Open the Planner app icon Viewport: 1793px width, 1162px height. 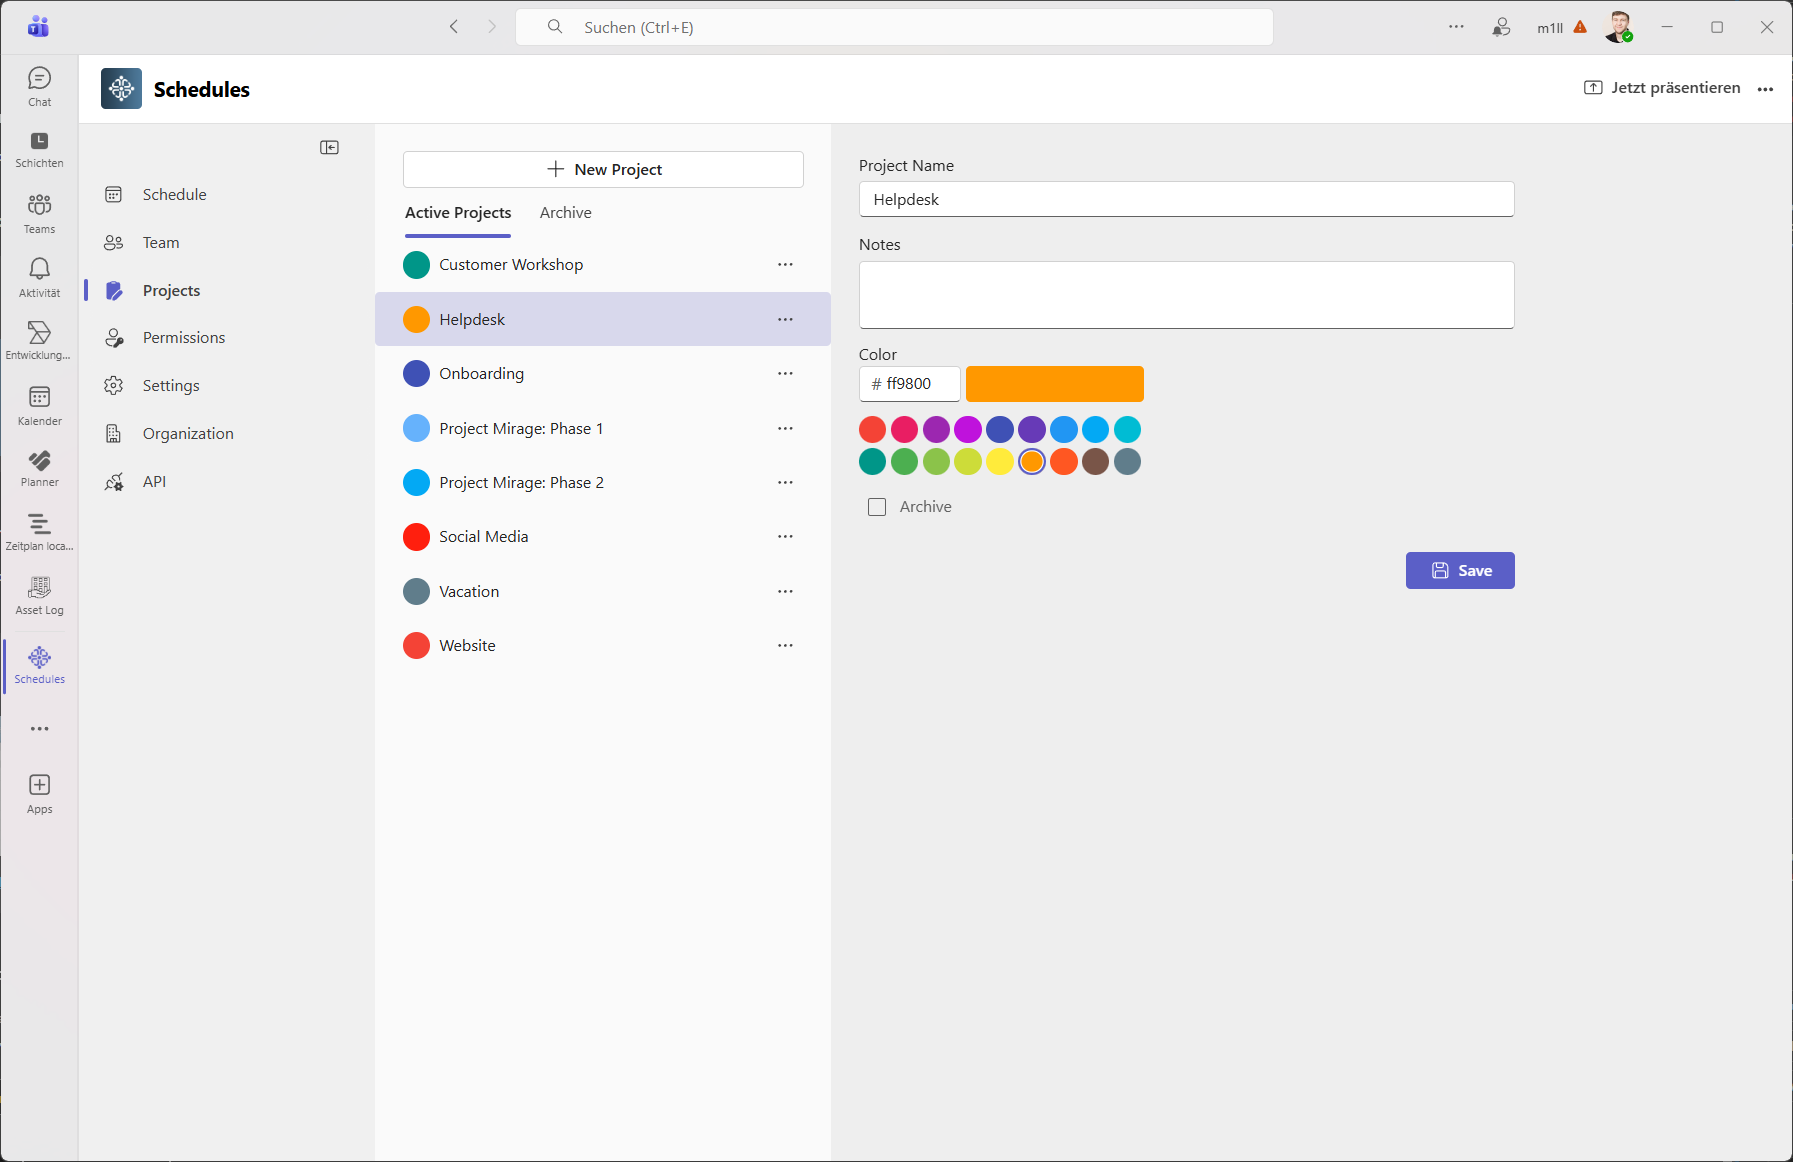click(x=39, y=468)
